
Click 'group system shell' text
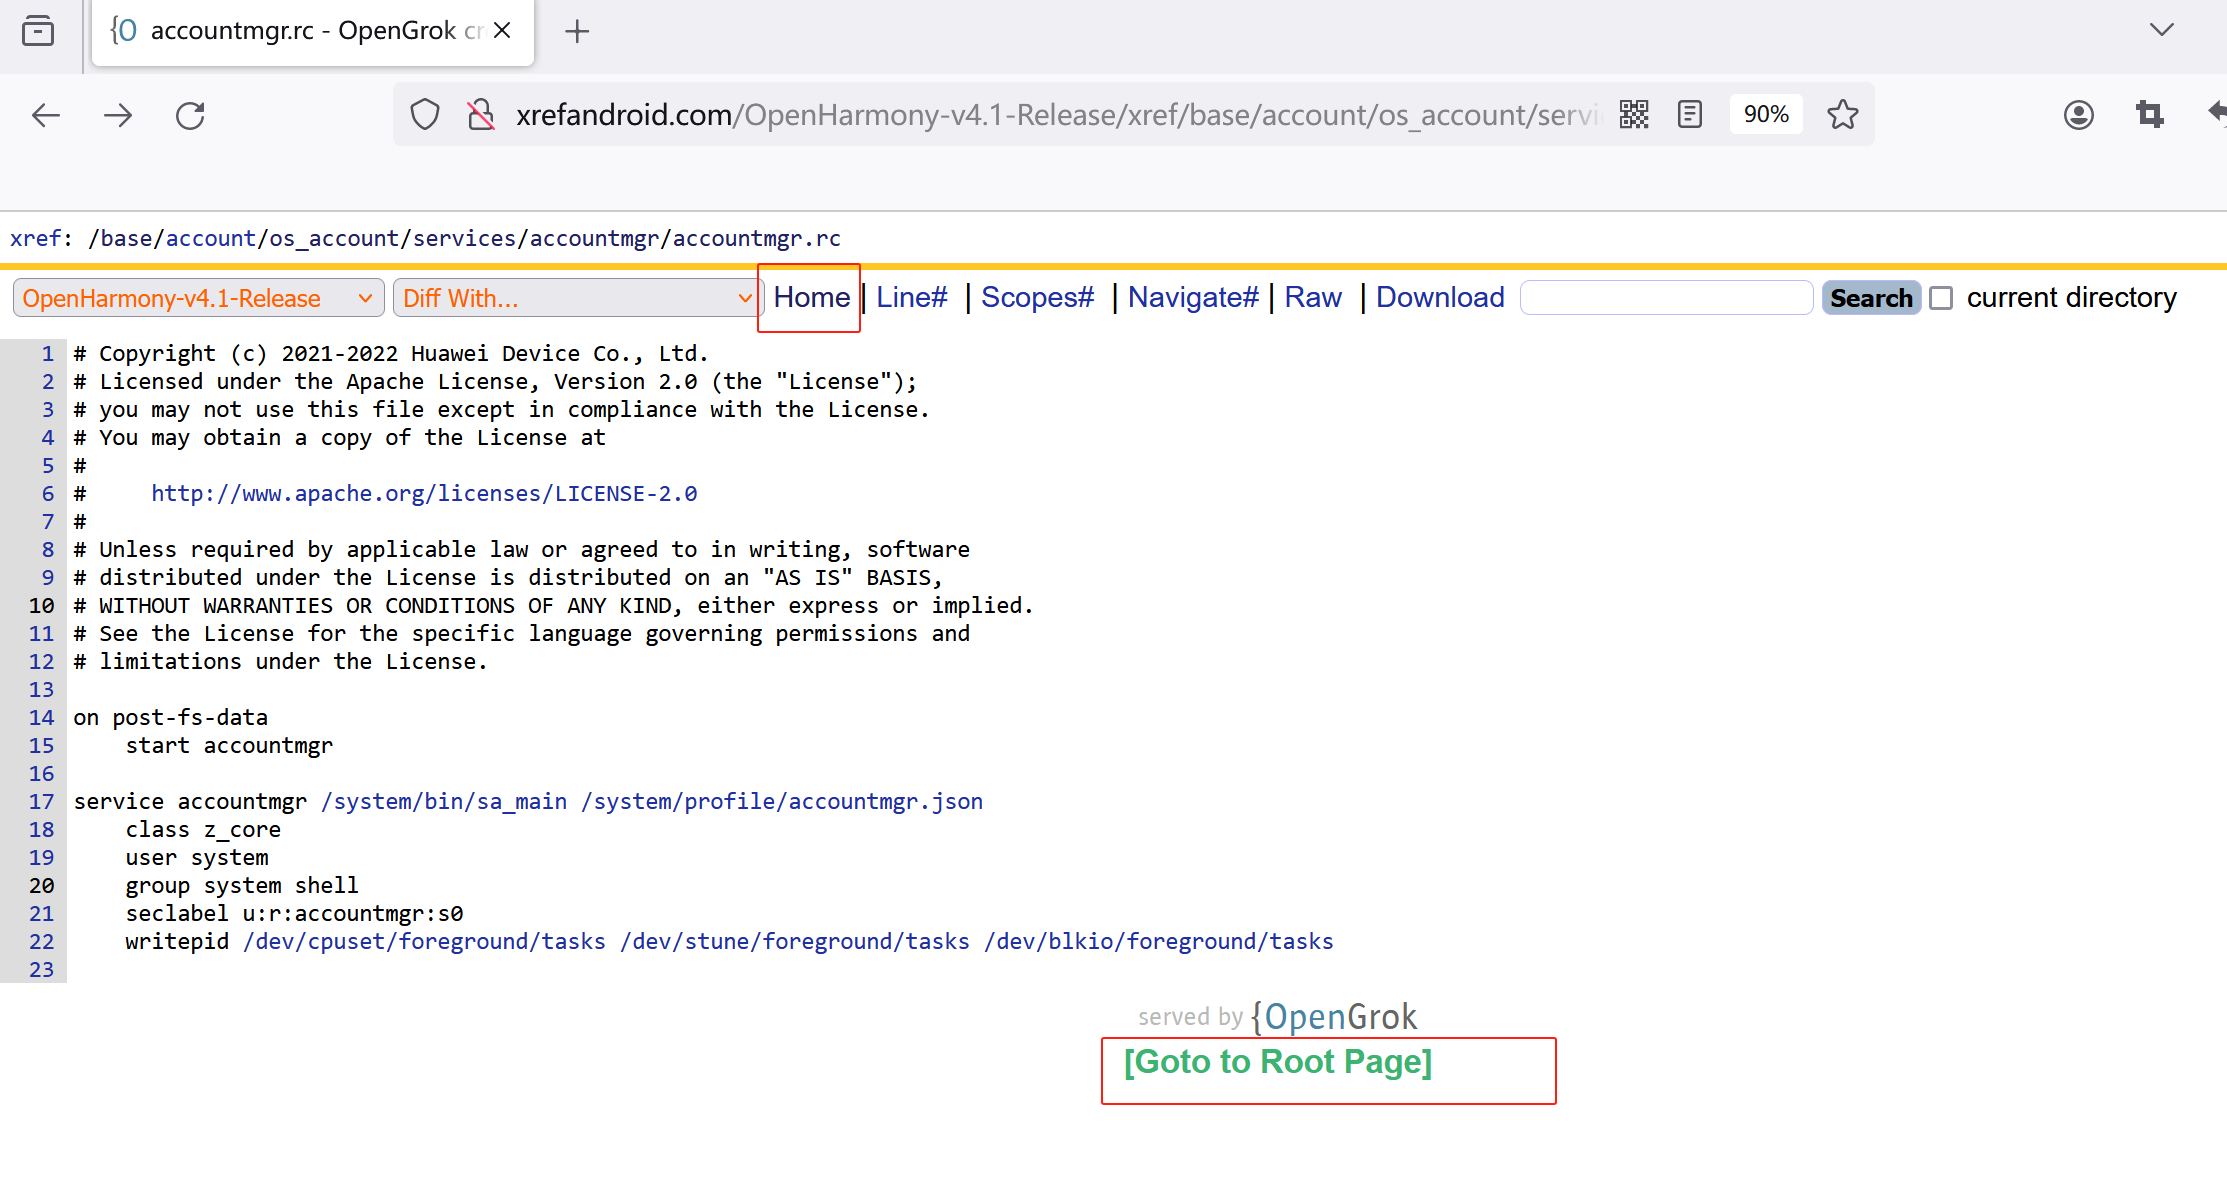point(242,885)
